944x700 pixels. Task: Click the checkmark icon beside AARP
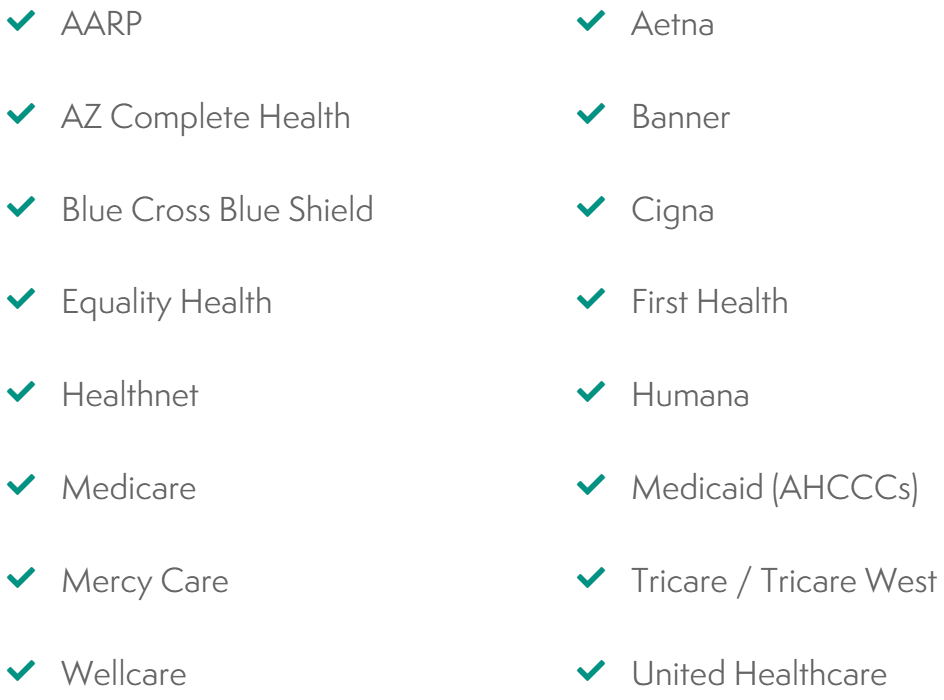pos(21,20)
